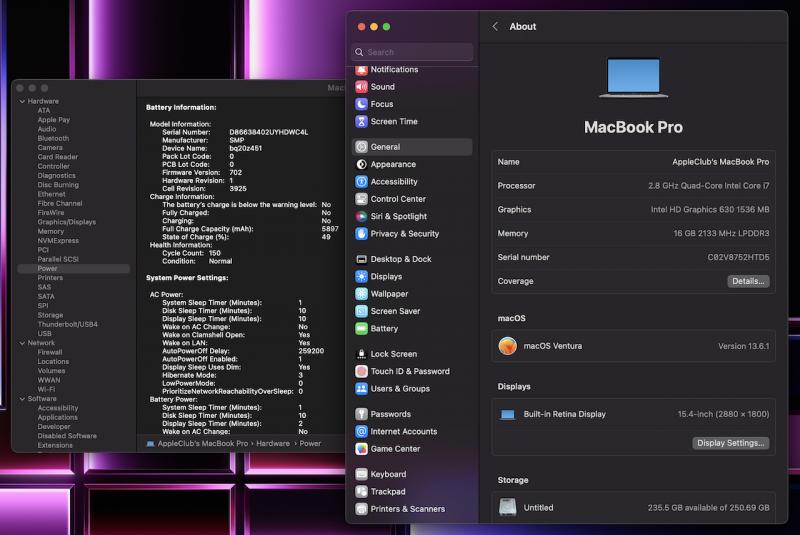Open Focus moon icon
The height and width of the screenshot is (535, 800).
[x=361, y=104]
